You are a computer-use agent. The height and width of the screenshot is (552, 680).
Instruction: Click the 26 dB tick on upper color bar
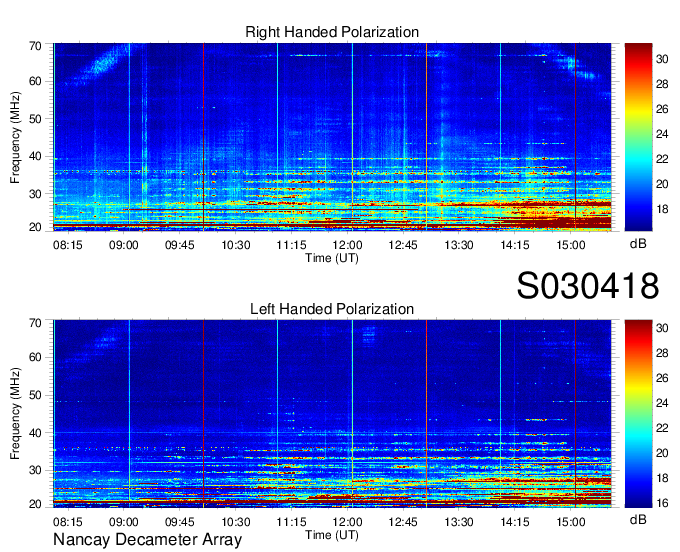tap(662, 109)
